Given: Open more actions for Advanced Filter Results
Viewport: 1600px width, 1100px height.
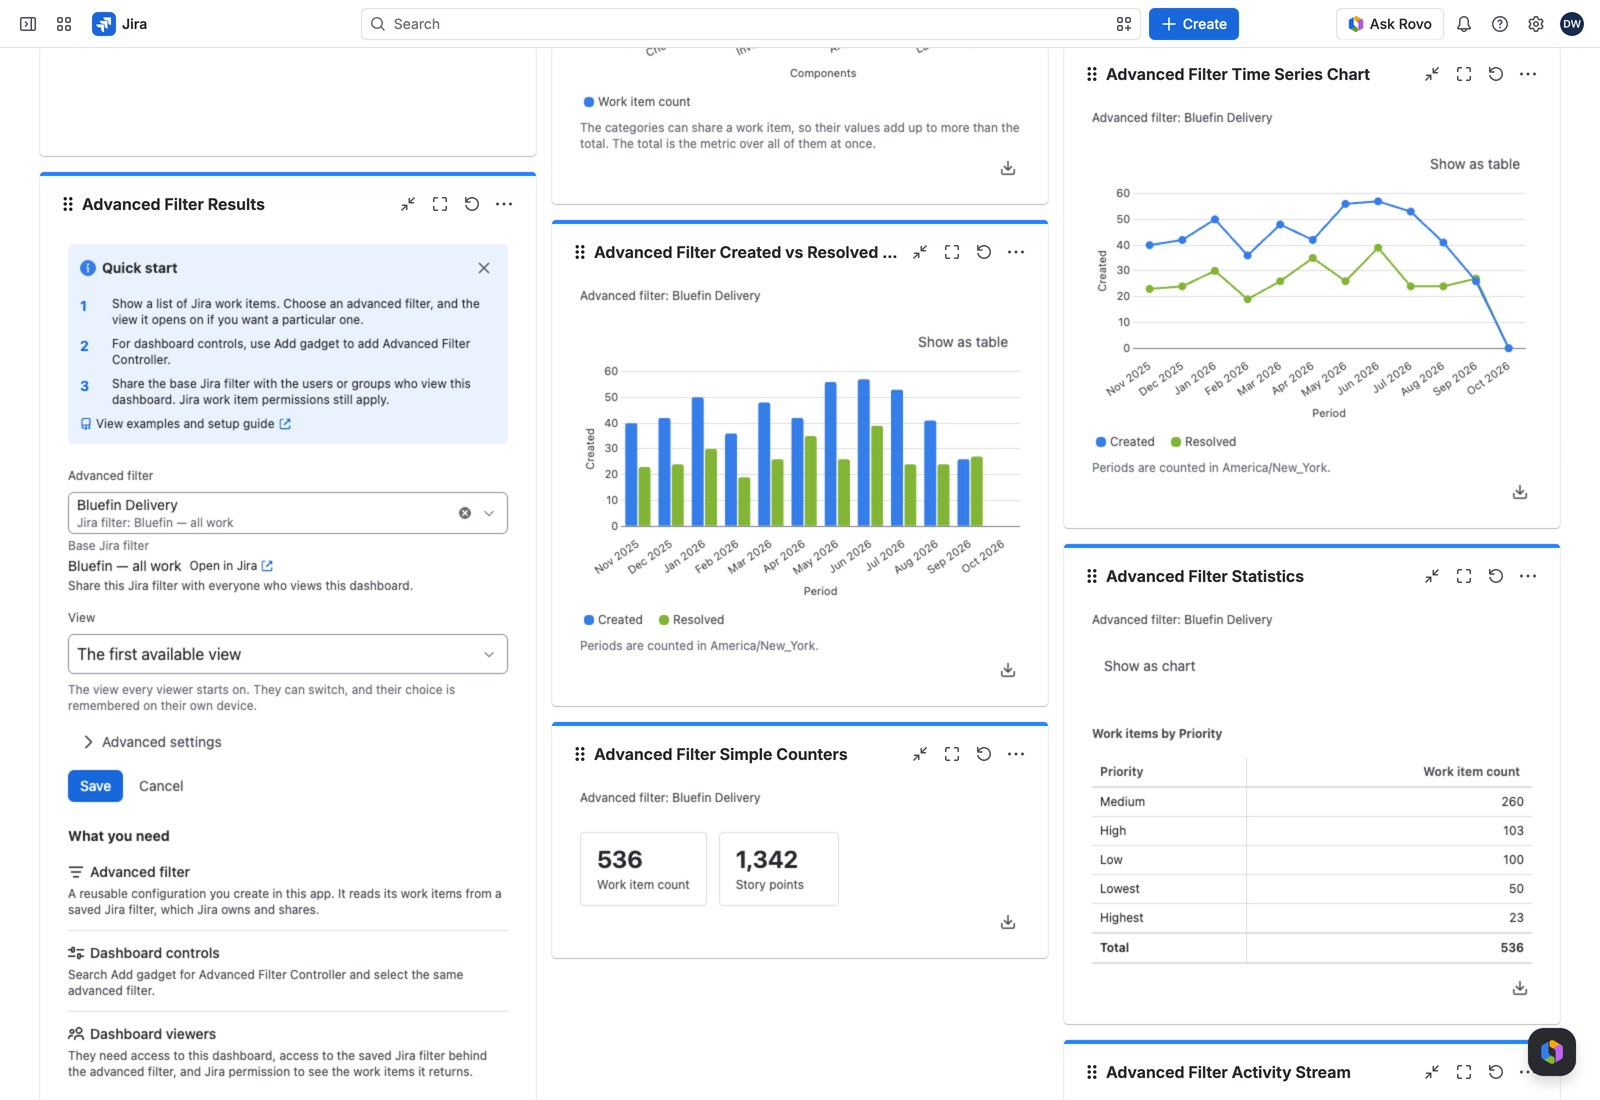Looking at the screenshot, I should (x=504, y=204).
